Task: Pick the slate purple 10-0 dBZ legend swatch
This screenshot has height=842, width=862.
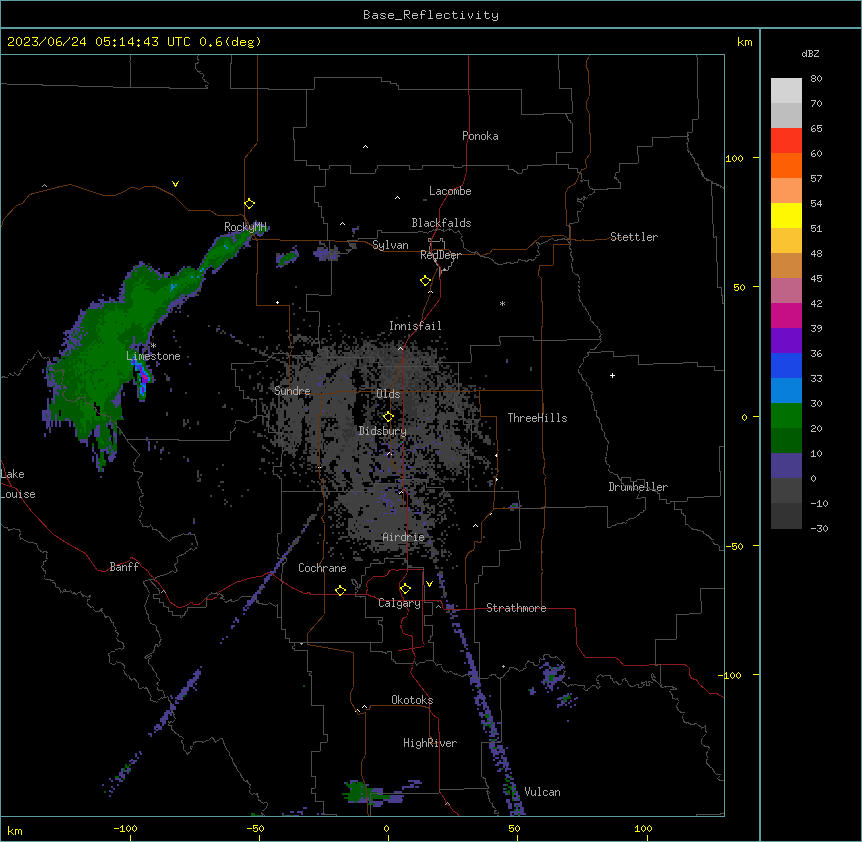Action: (x=786, y=466)
